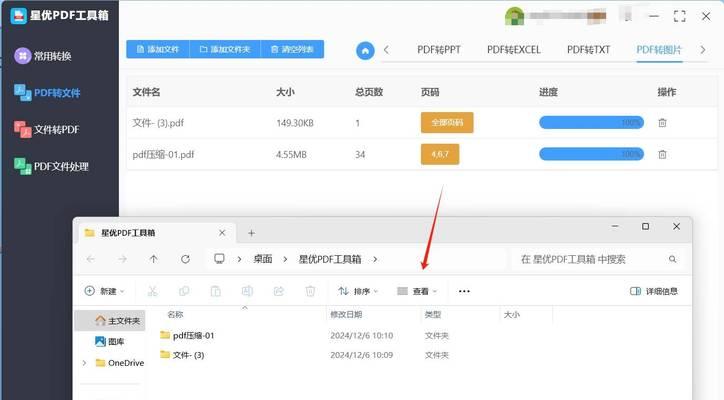Close the 星优PDF工具箱 Explorer tab

222,233
